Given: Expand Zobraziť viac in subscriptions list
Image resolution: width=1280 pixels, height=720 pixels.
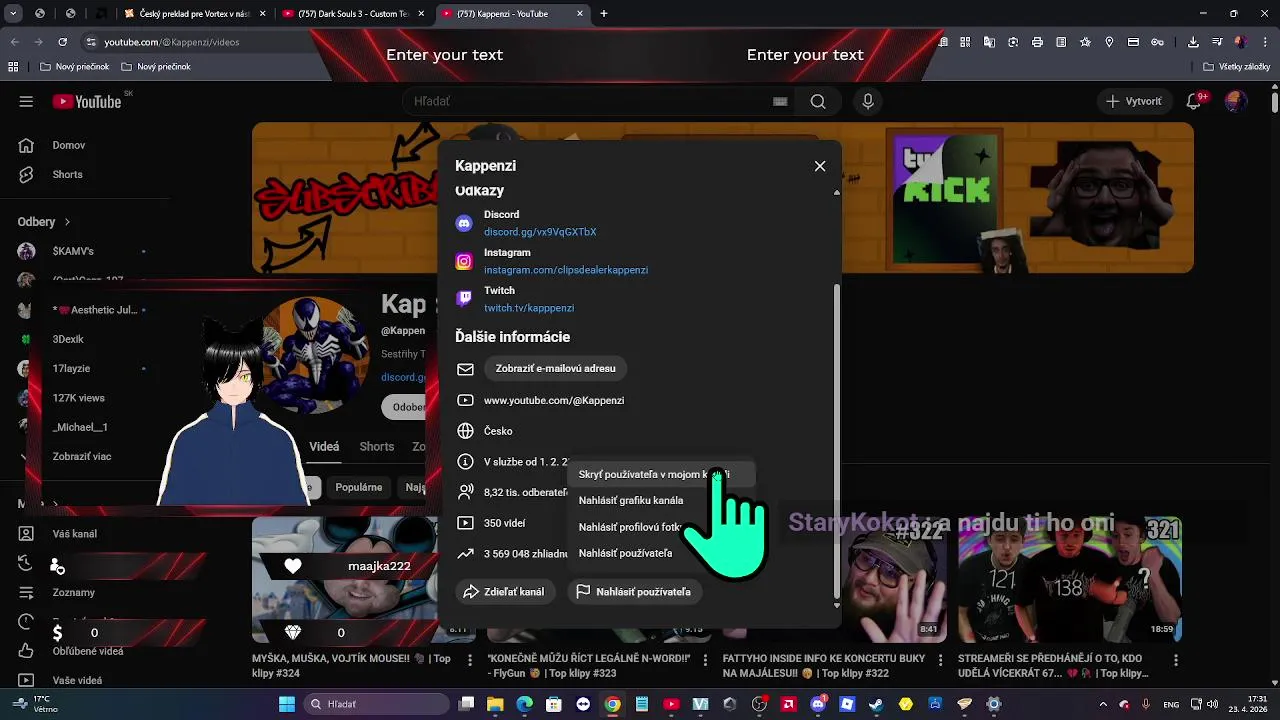Looking at the screenshot, I should coord(82,456).
